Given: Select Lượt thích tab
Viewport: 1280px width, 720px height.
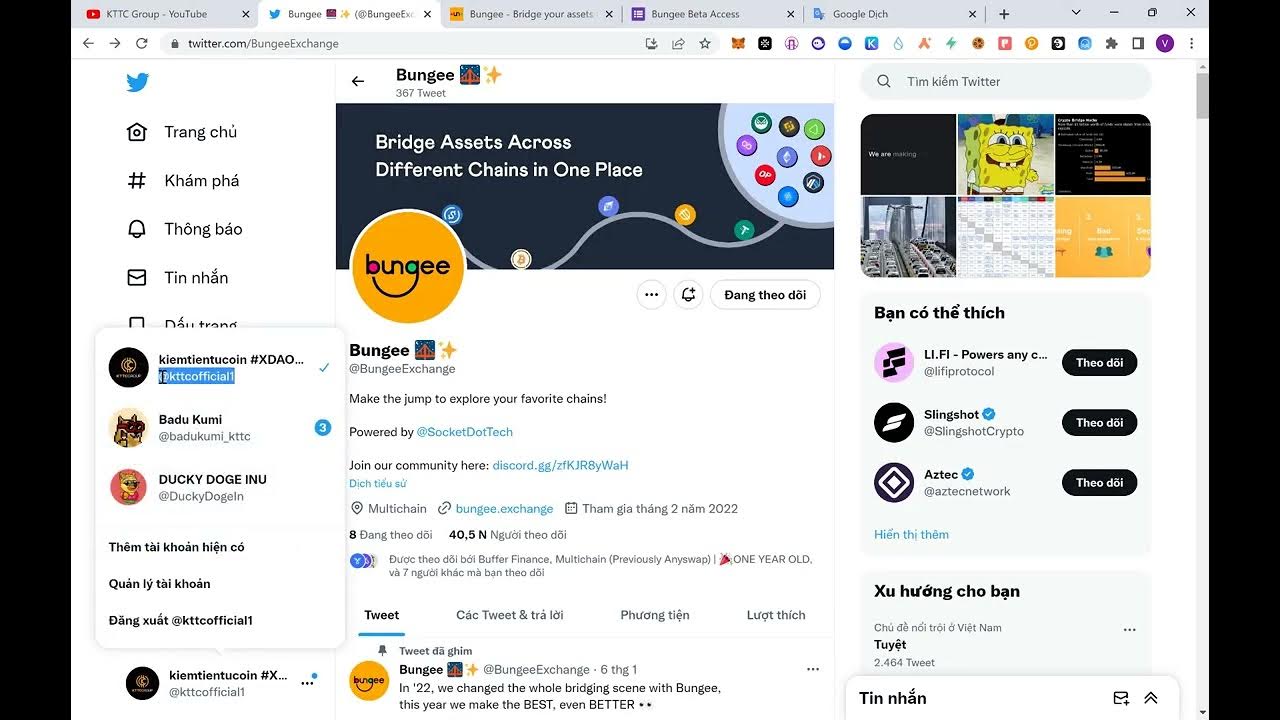Looking at the screenshot, I should point(776,615).
